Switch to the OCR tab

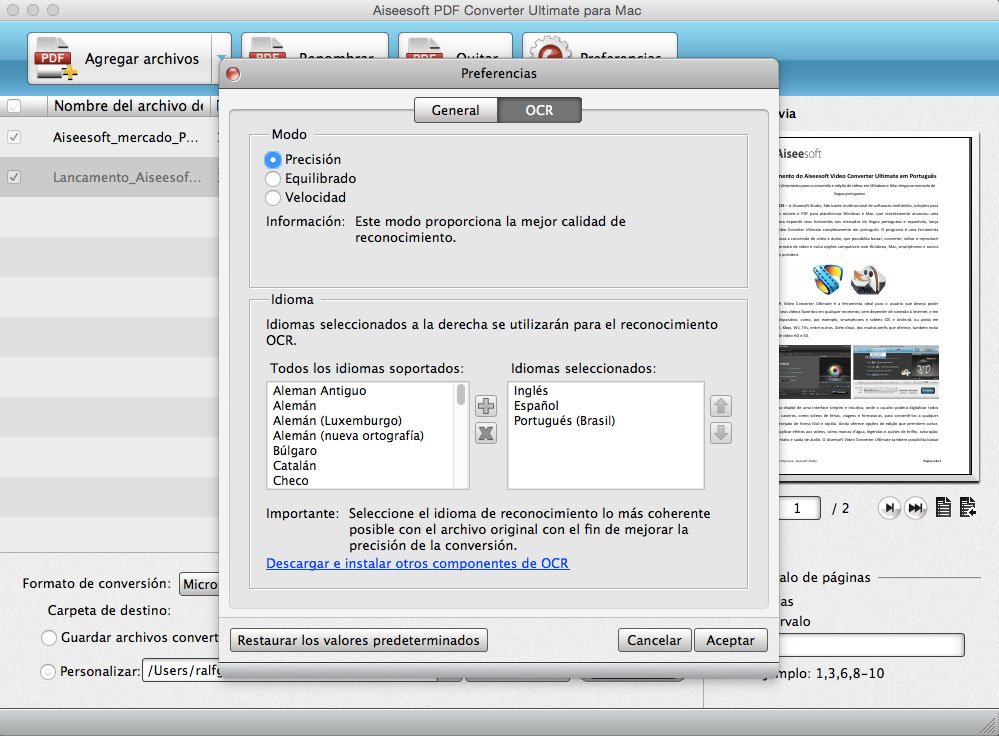click(540, 110)
